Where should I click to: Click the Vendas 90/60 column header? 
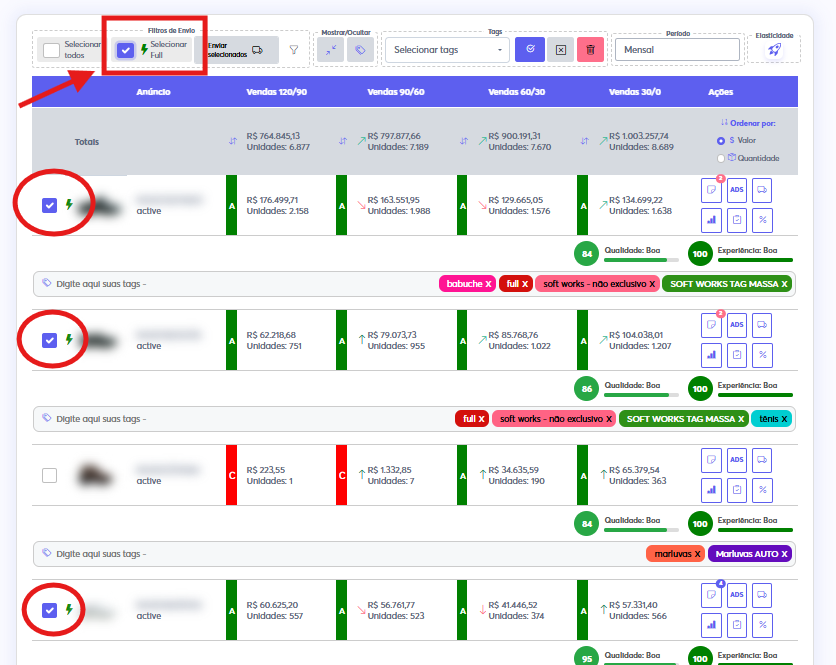[x=396, y=92]
